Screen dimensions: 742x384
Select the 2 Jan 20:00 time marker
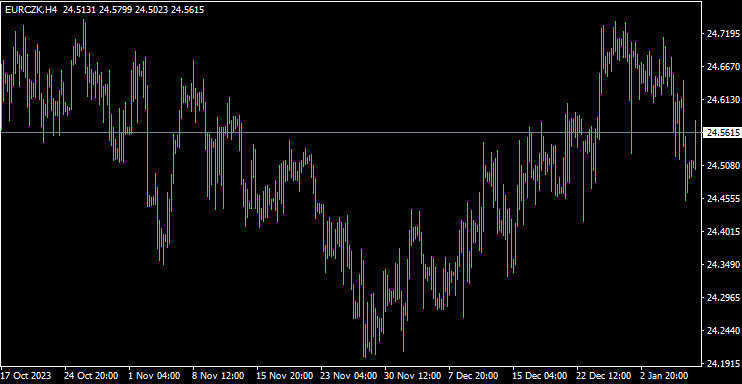click(x=666, y=376)
